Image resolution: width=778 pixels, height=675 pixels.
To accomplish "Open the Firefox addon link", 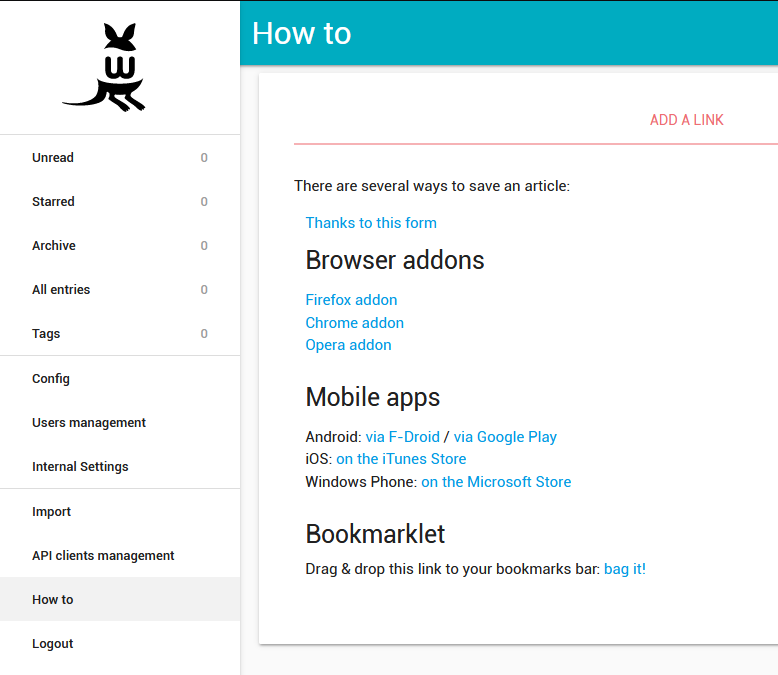I will (x=351, y=300).
